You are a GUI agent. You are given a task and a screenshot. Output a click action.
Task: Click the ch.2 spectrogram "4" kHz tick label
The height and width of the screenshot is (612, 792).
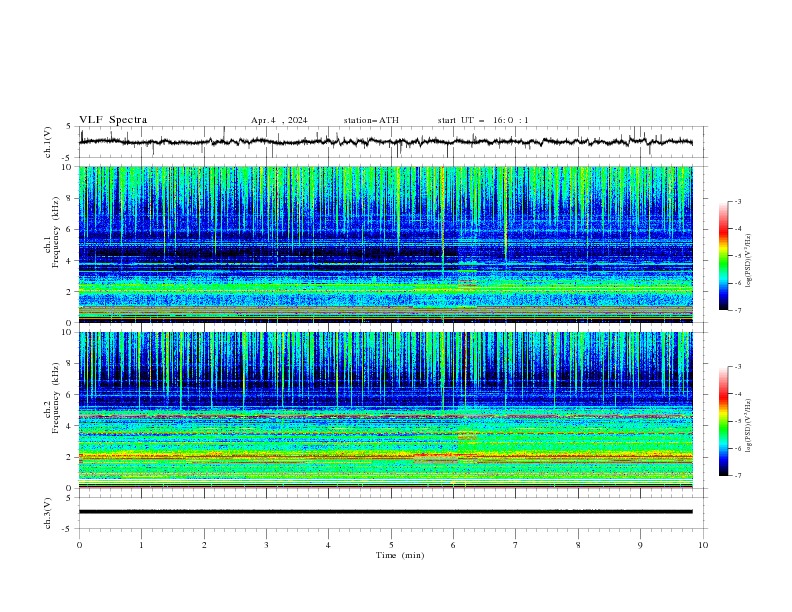69,426
